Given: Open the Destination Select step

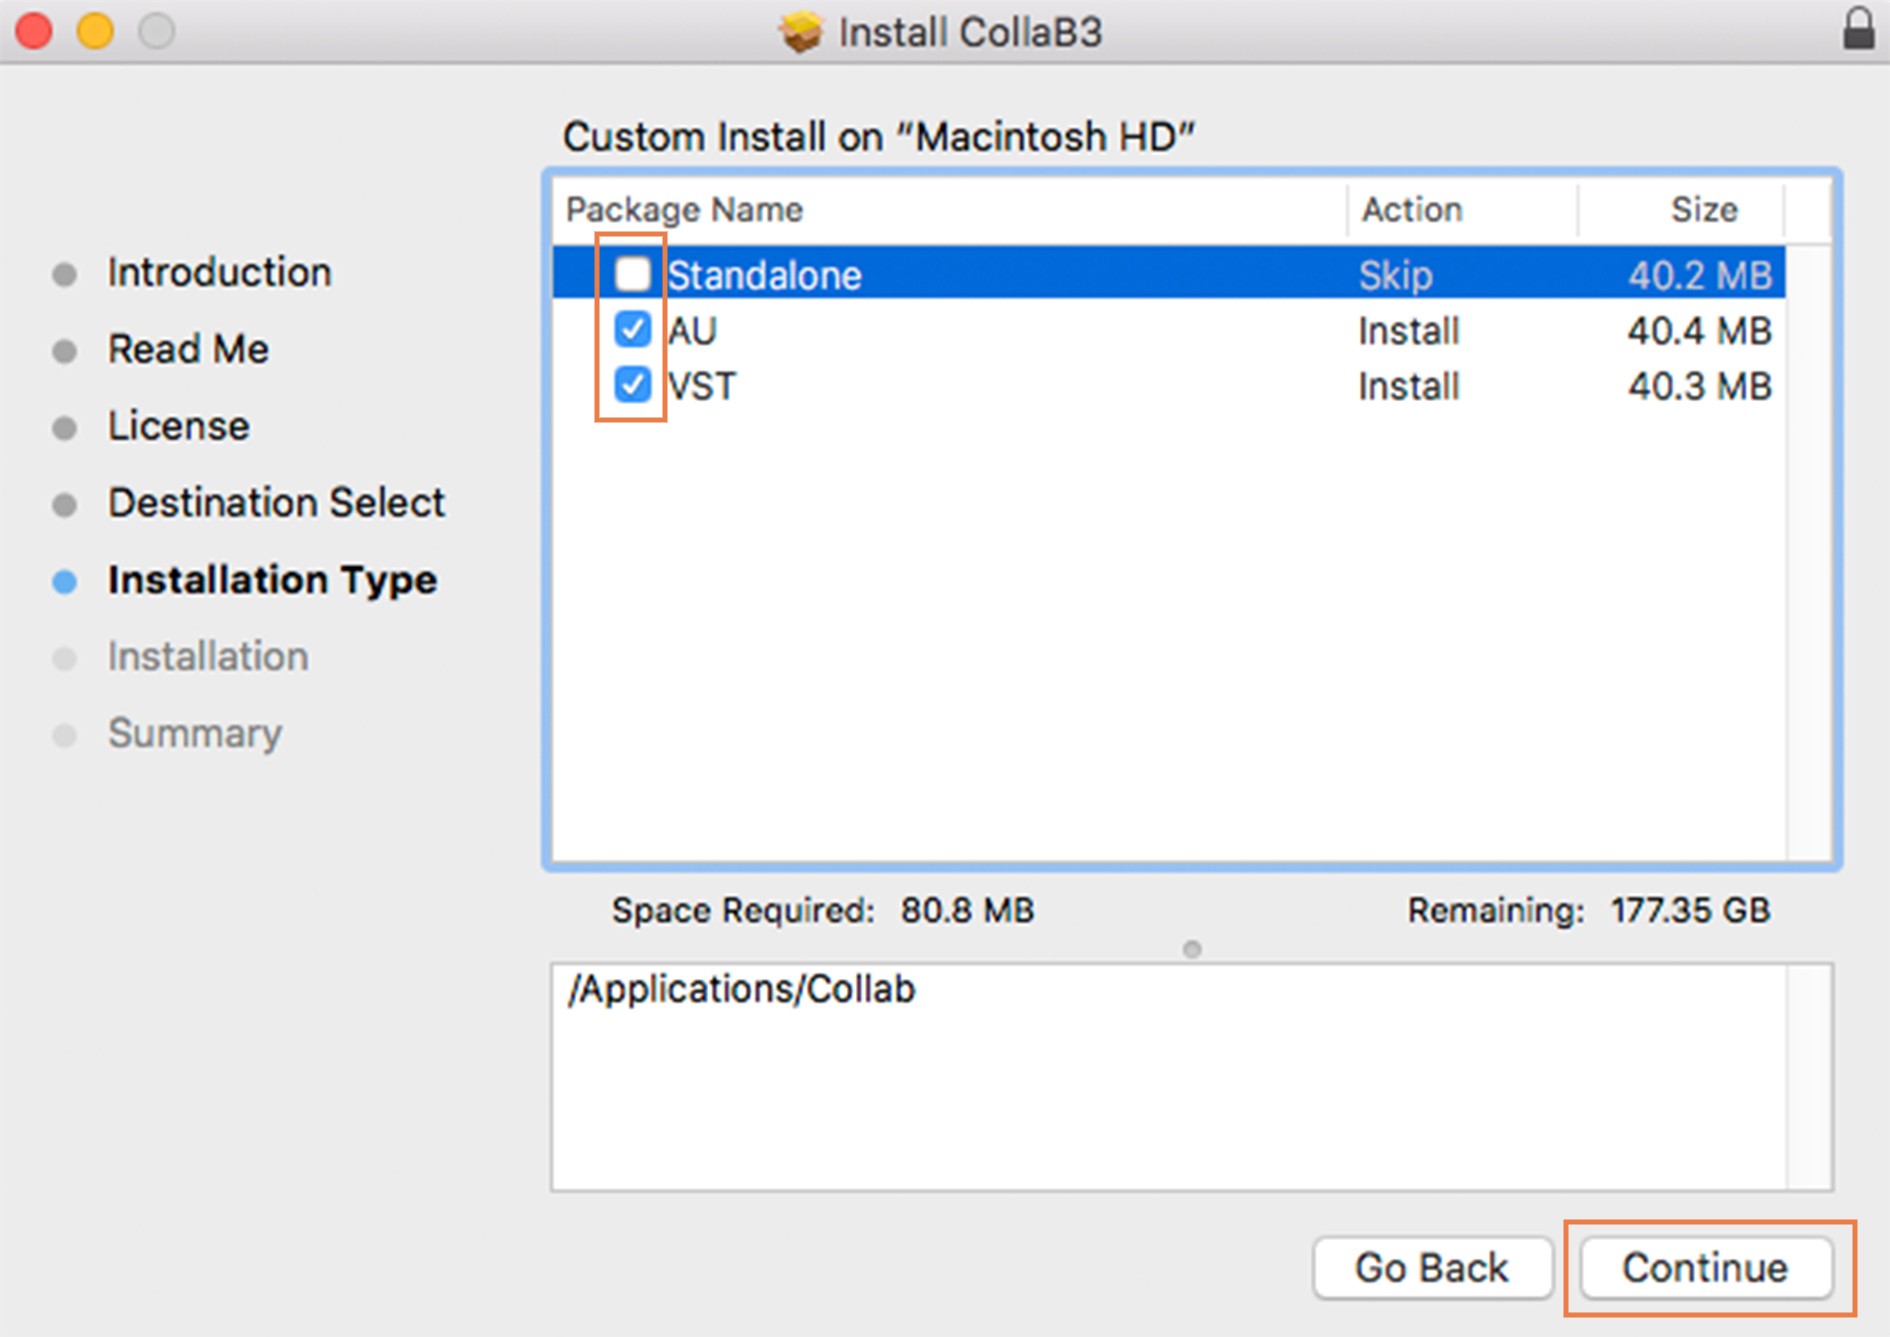Looking at the screenshot, I should 276,502.
